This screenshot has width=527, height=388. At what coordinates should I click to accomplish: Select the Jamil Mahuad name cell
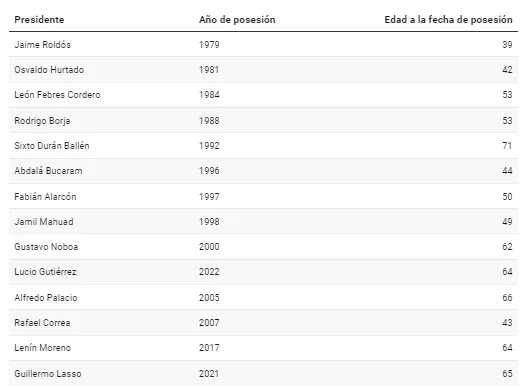[x=44, y=222]
